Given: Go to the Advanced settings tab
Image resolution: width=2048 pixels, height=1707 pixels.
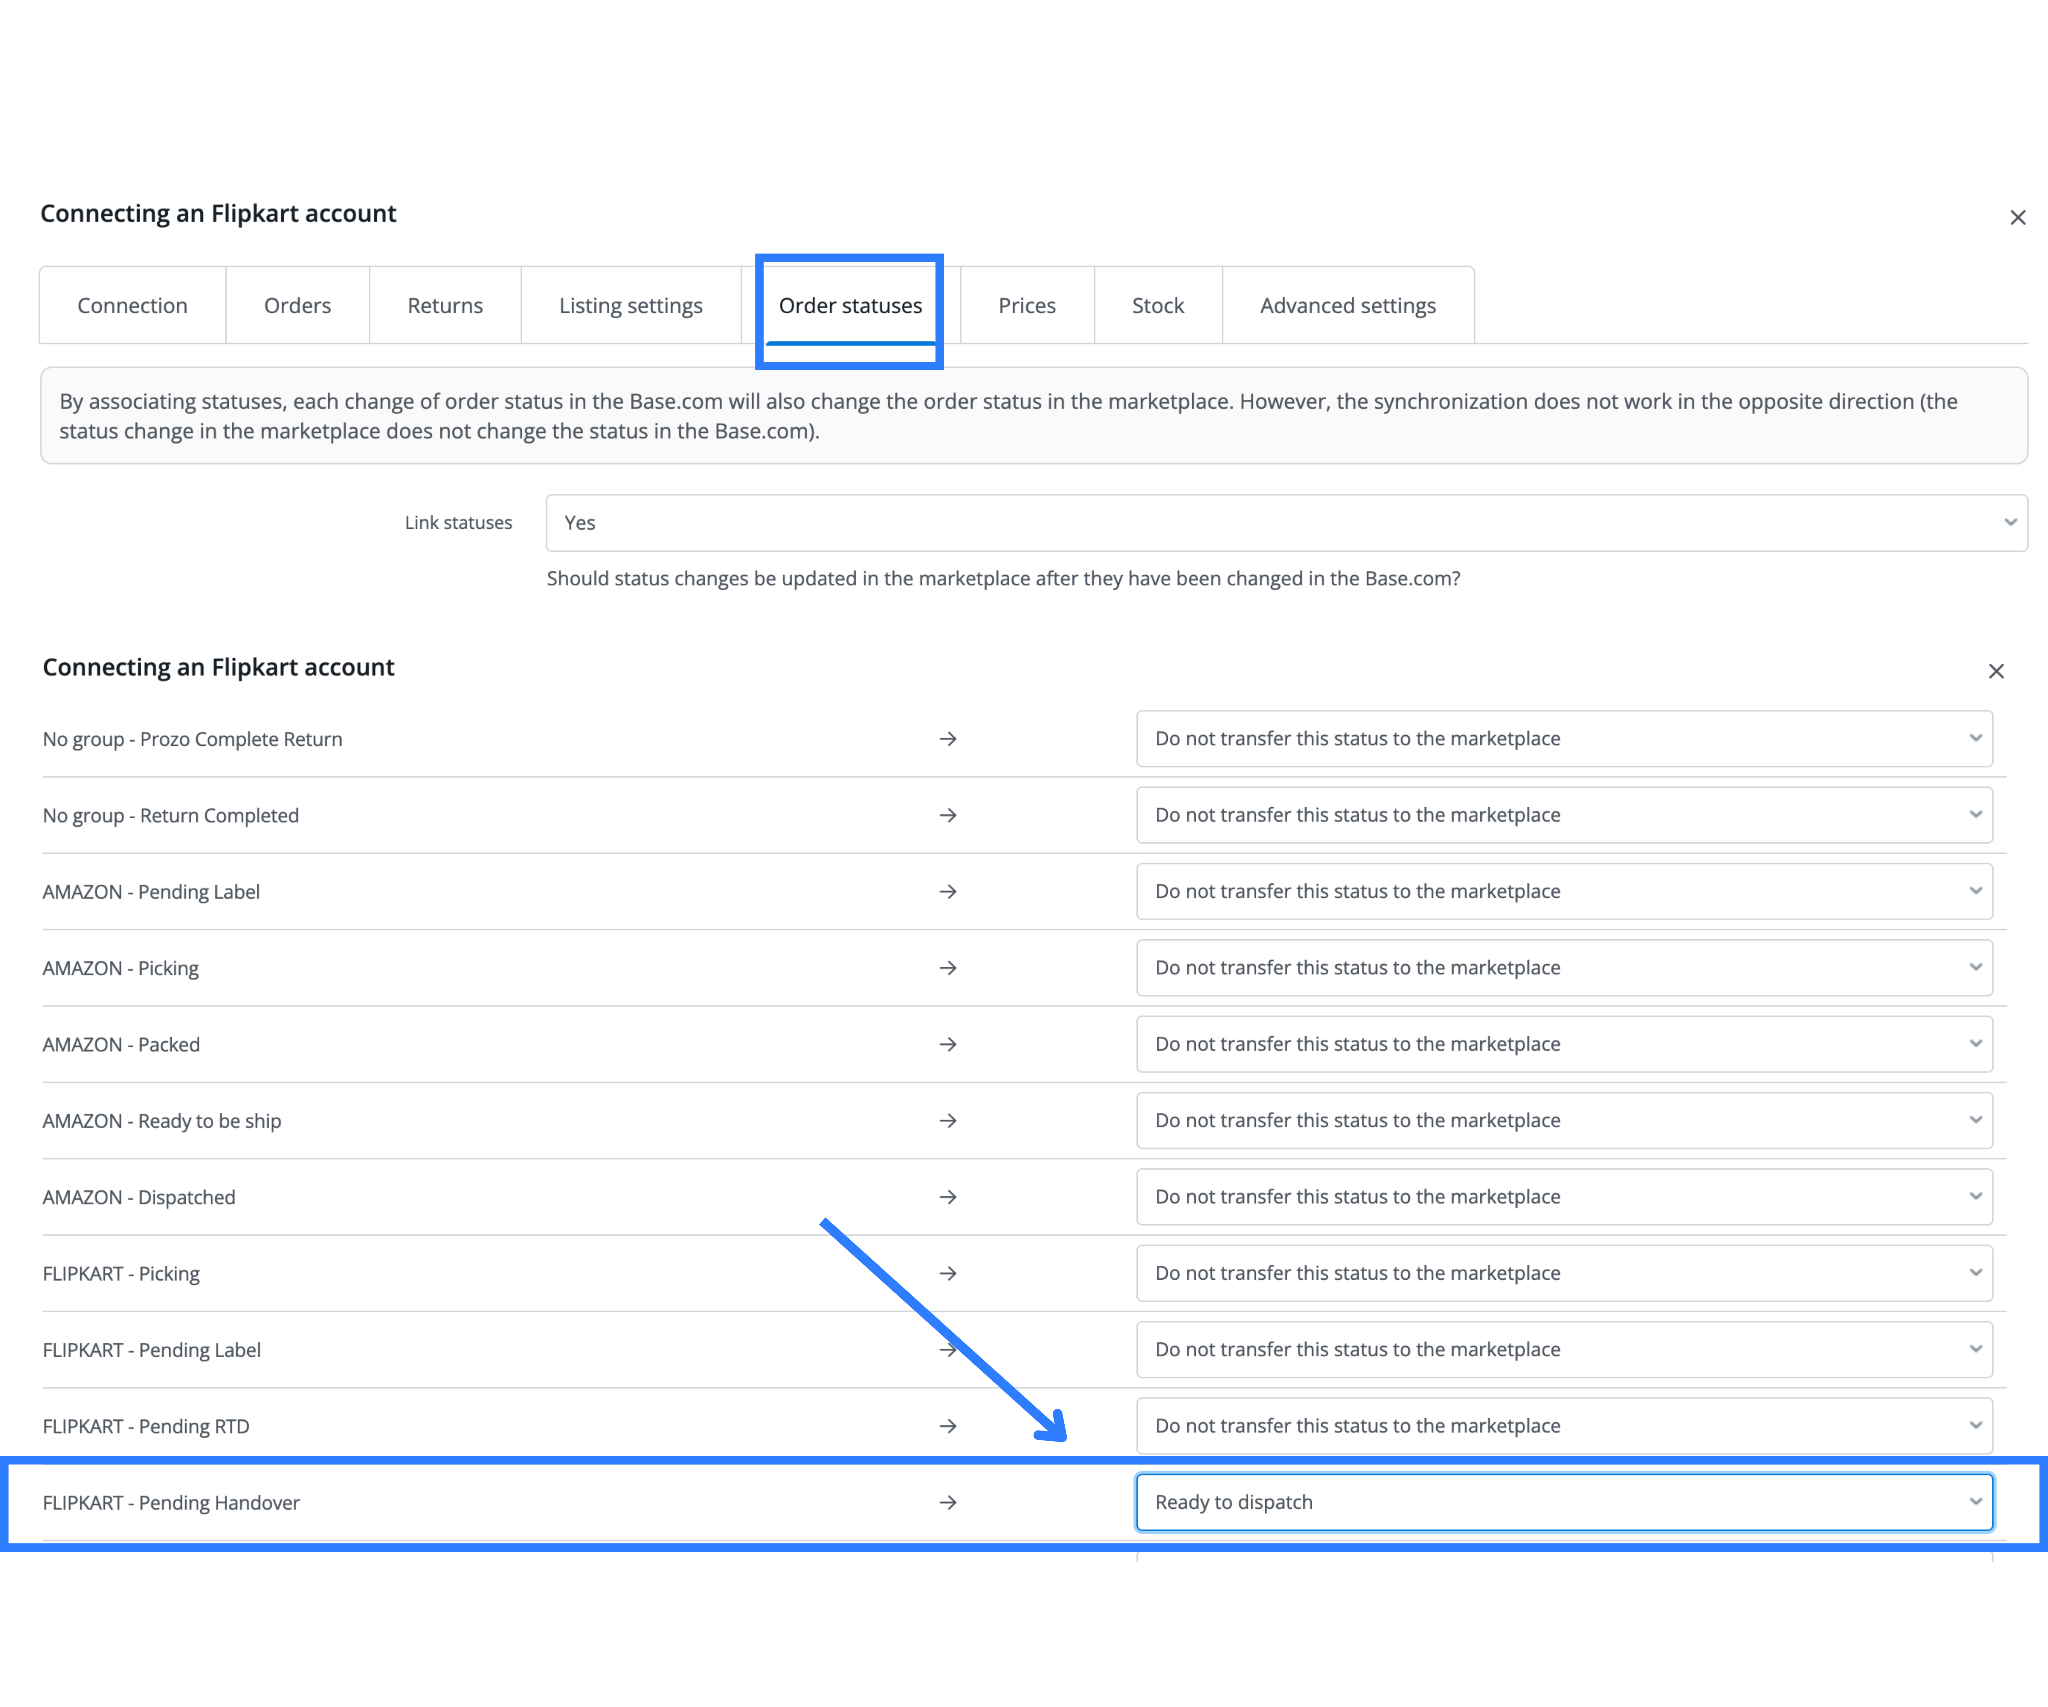Looking at the screenshot, I should pos(1347,306).
